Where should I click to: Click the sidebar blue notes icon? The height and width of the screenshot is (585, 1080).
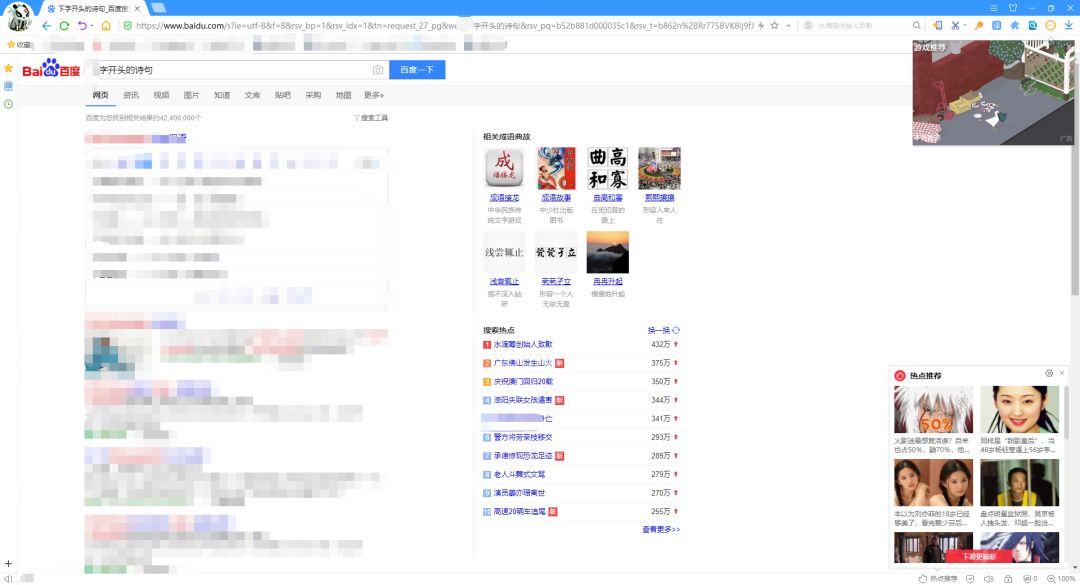point(8,86)
